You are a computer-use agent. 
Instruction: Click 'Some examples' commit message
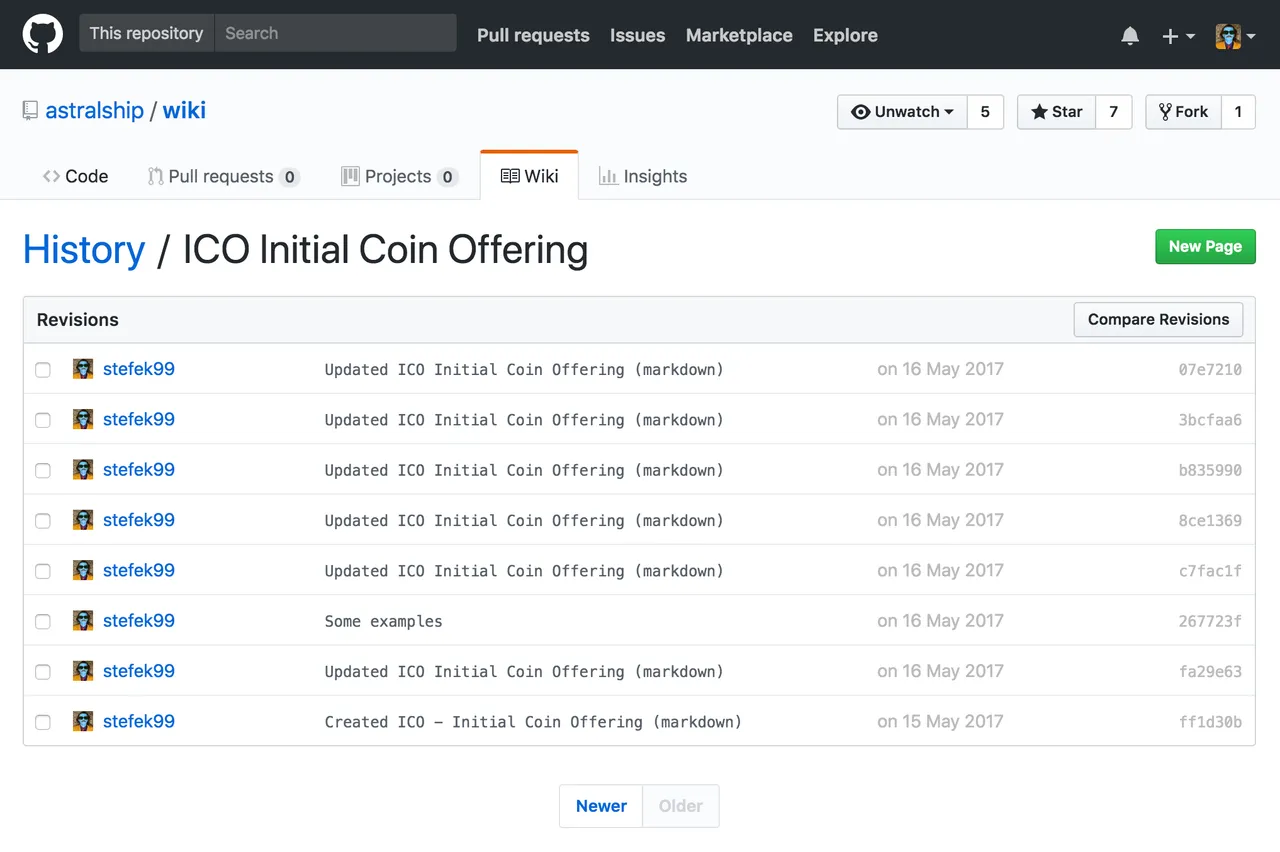click(383, 621)
